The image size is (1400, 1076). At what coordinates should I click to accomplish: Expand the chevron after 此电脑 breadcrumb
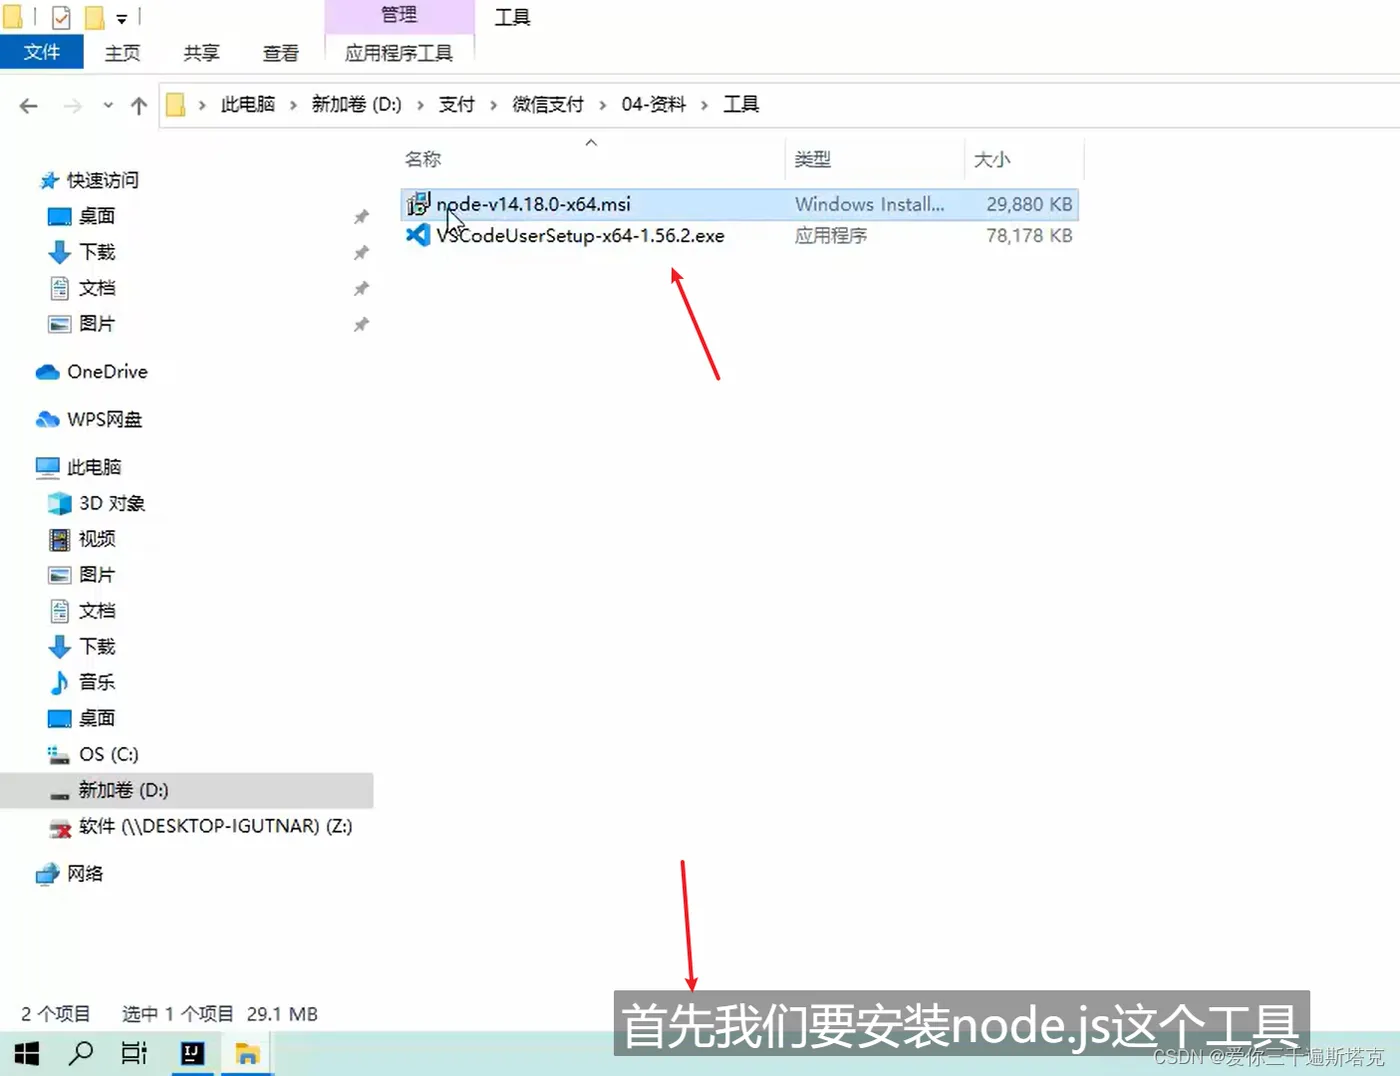(x=293, y=105)
